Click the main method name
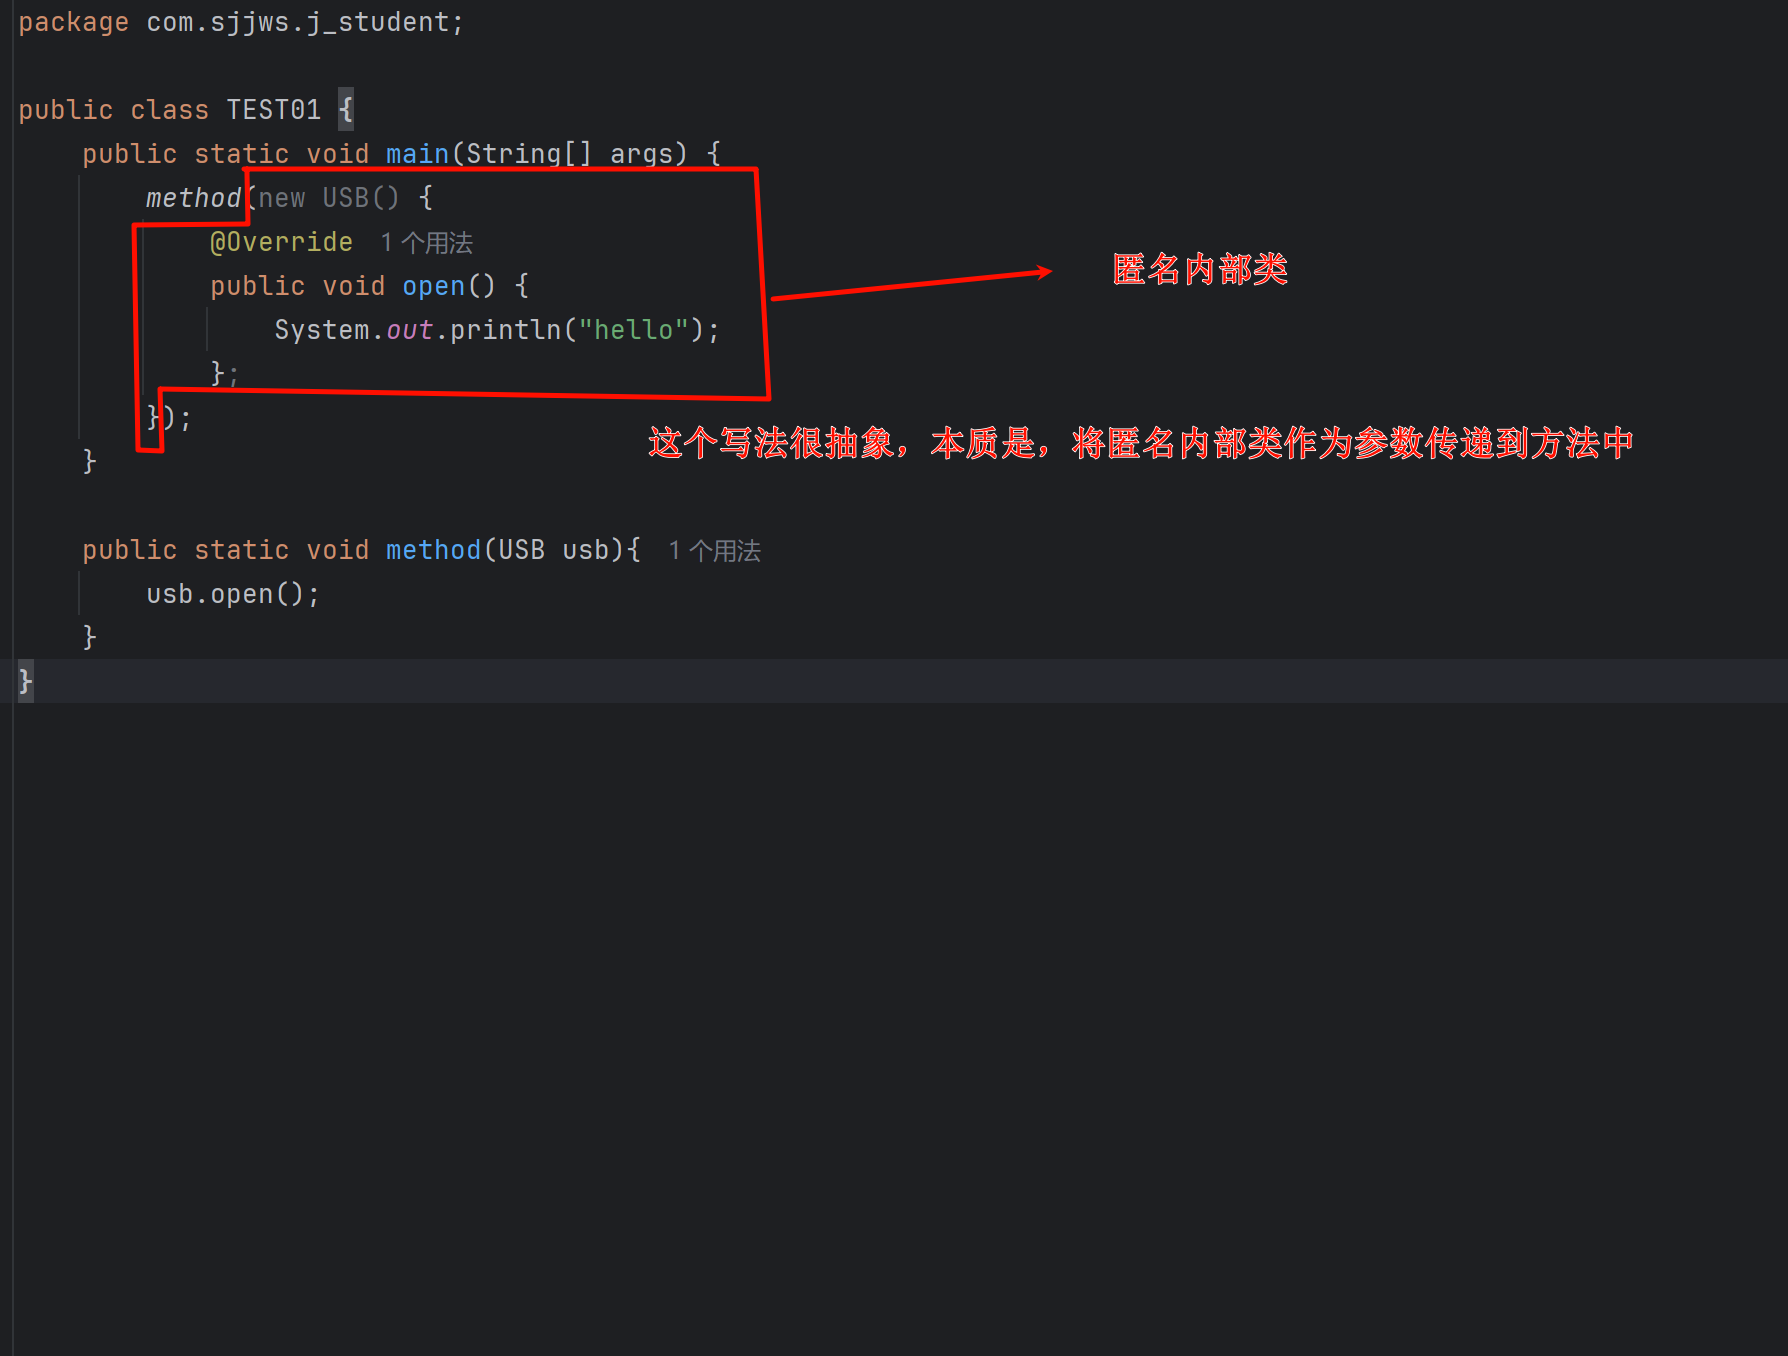This screenshot has width=1788, height=1356. (x=417, y=154)
